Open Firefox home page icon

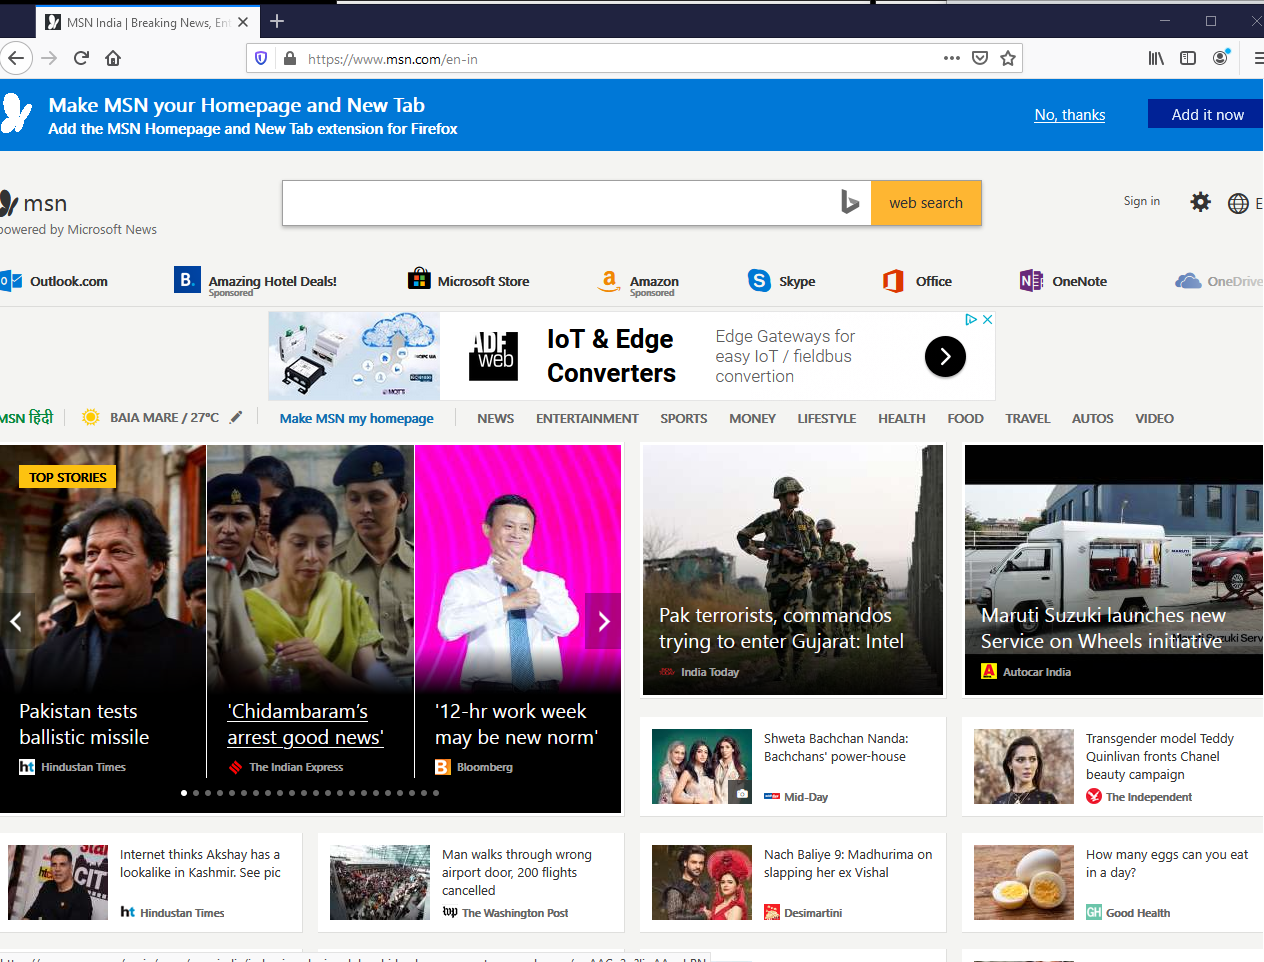113,58
